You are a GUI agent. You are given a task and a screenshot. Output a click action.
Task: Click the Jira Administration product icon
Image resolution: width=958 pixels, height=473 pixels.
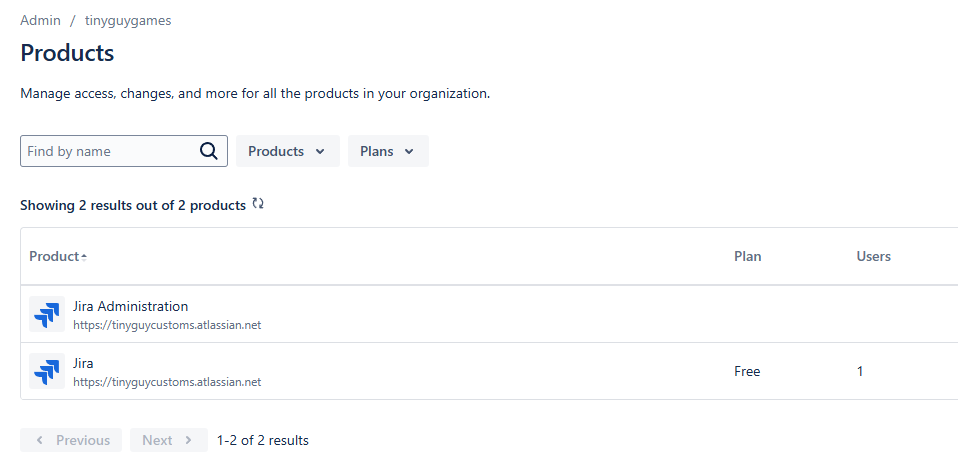pyautogui.click(x=46, y=314)
